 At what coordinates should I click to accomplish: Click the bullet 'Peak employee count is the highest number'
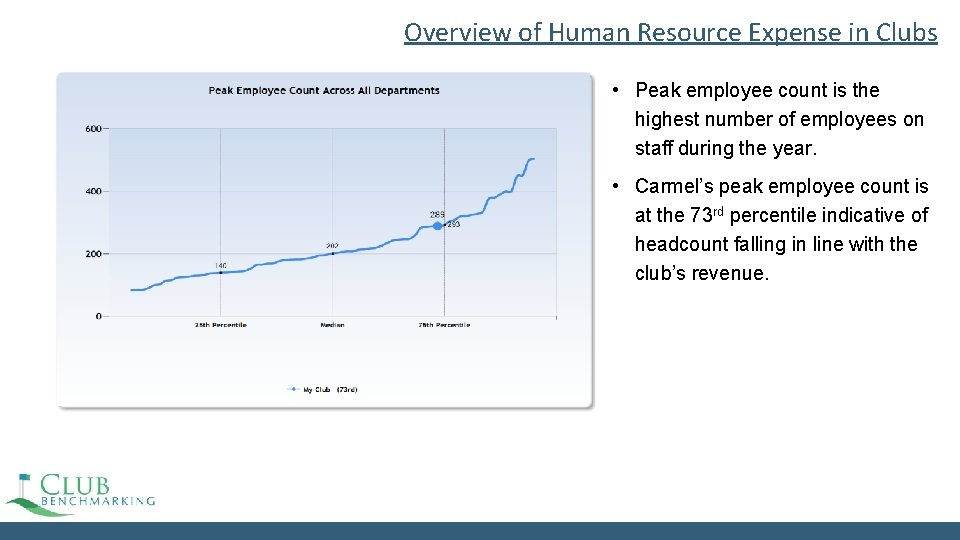point(779,119)
